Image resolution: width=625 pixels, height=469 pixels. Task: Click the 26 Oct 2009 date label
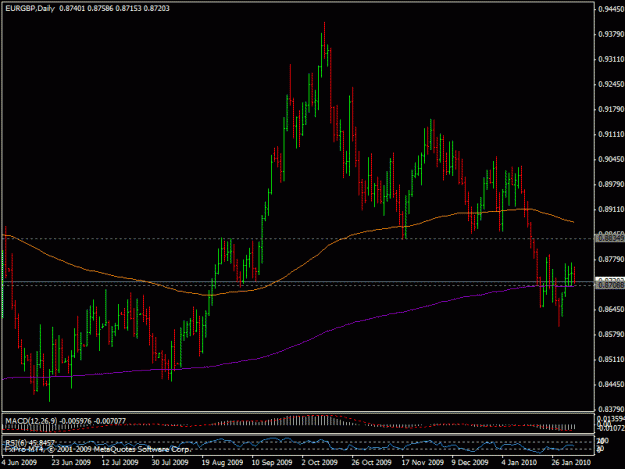click(371, 462)
